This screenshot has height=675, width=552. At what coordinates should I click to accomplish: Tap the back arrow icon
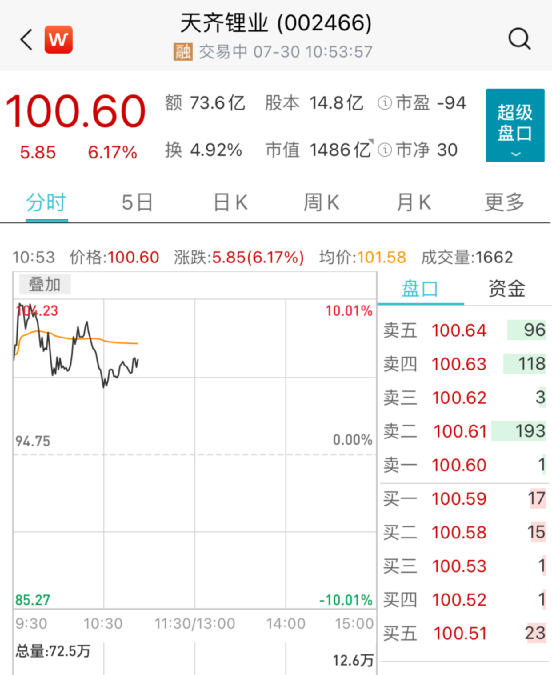point(26,40)
